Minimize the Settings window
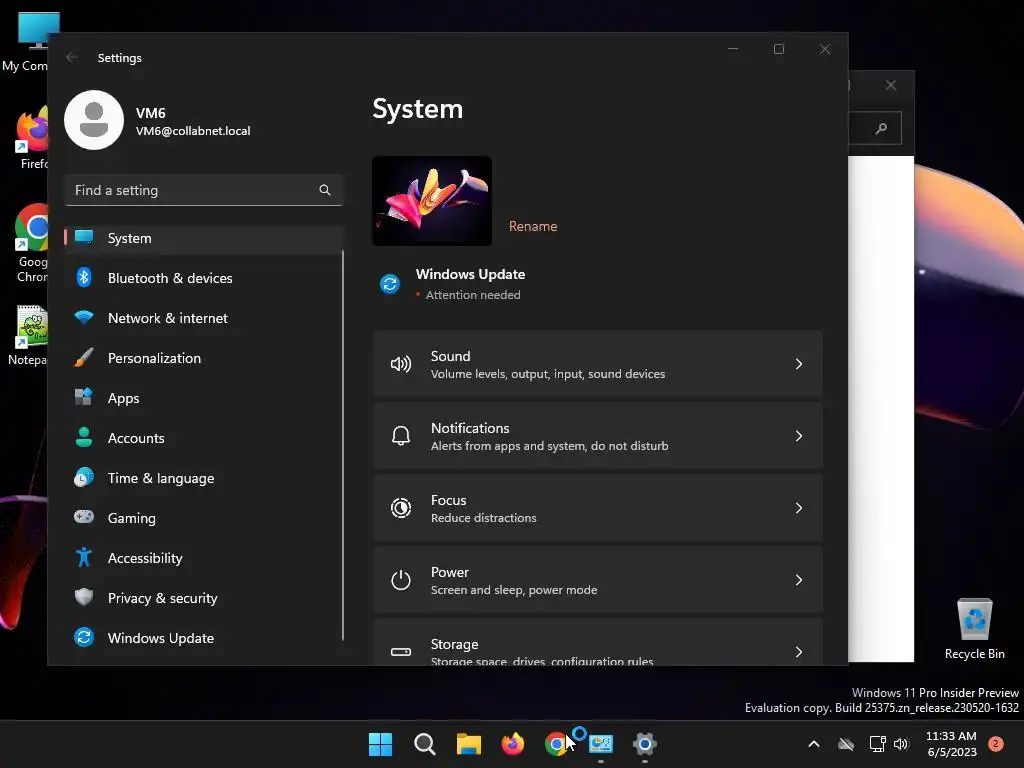Viewport: 1024px width, 768px height. pos(733,49)
